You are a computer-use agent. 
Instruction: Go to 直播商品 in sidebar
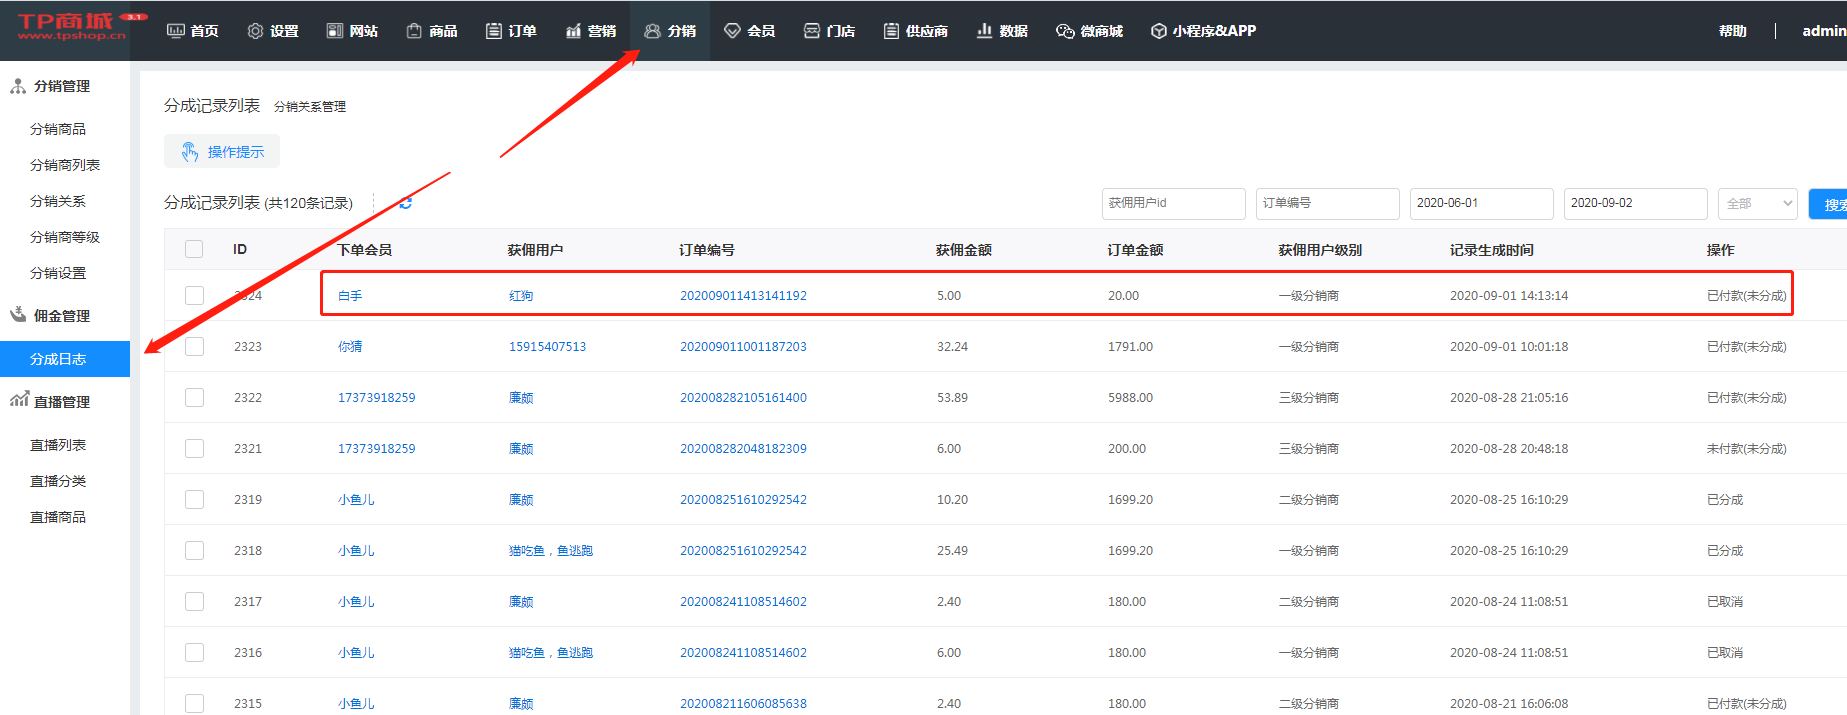tap(58, 517)
